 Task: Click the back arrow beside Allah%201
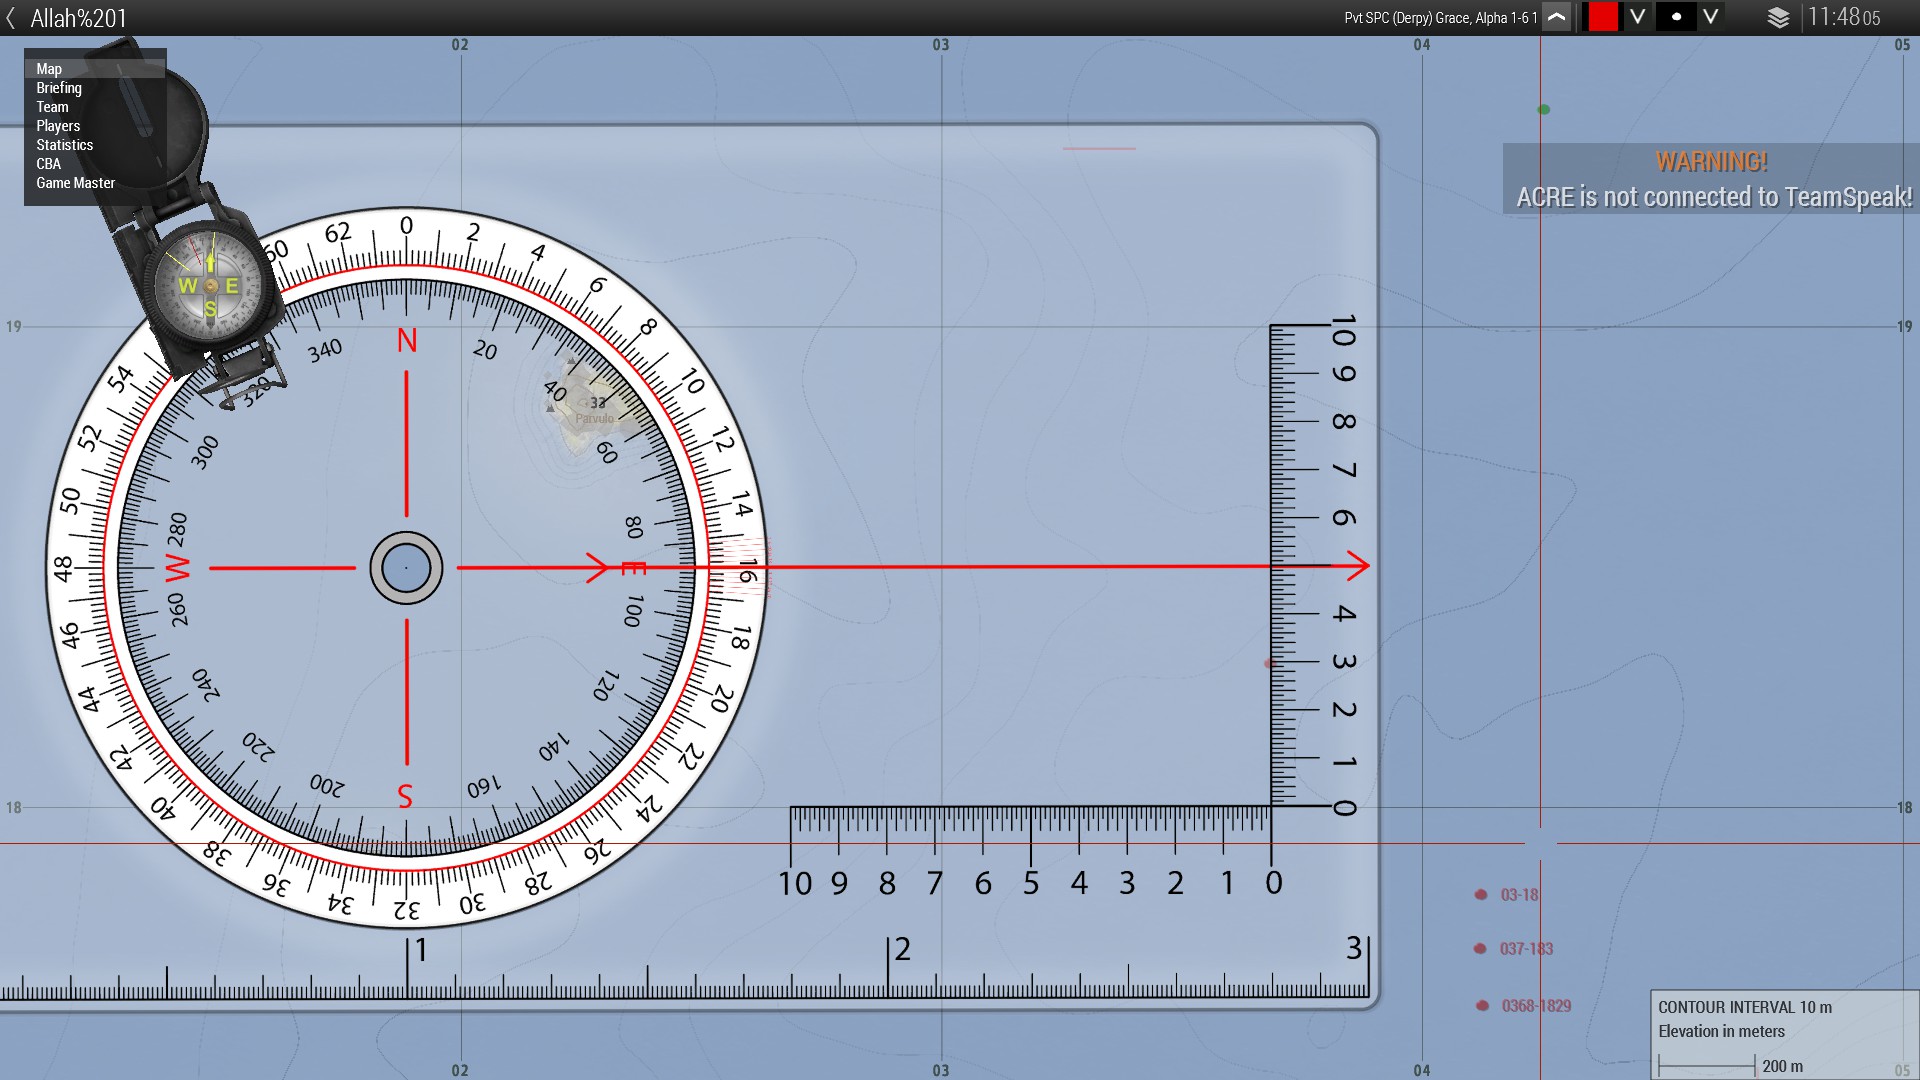click(11, 18)
